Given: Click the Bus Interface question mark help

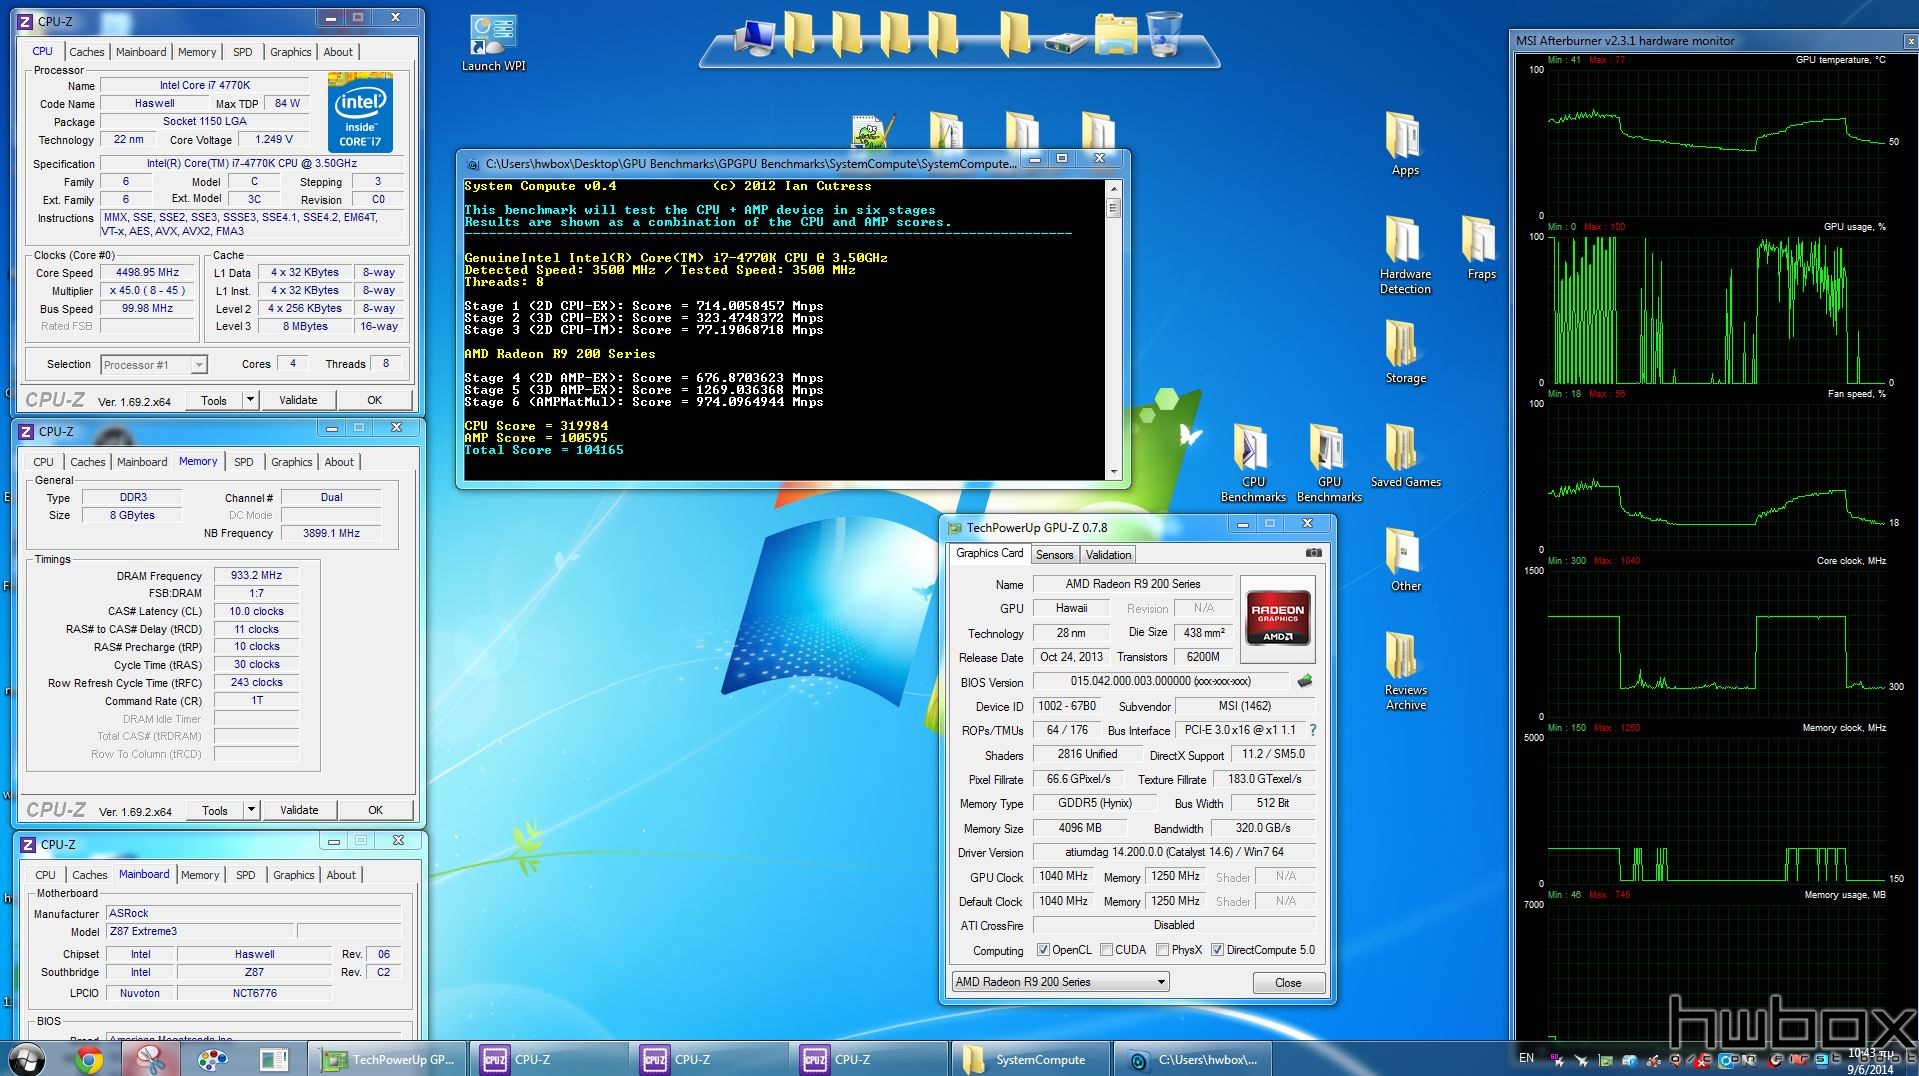Looking at the screenshot, I should click(x=1313, y=730).
